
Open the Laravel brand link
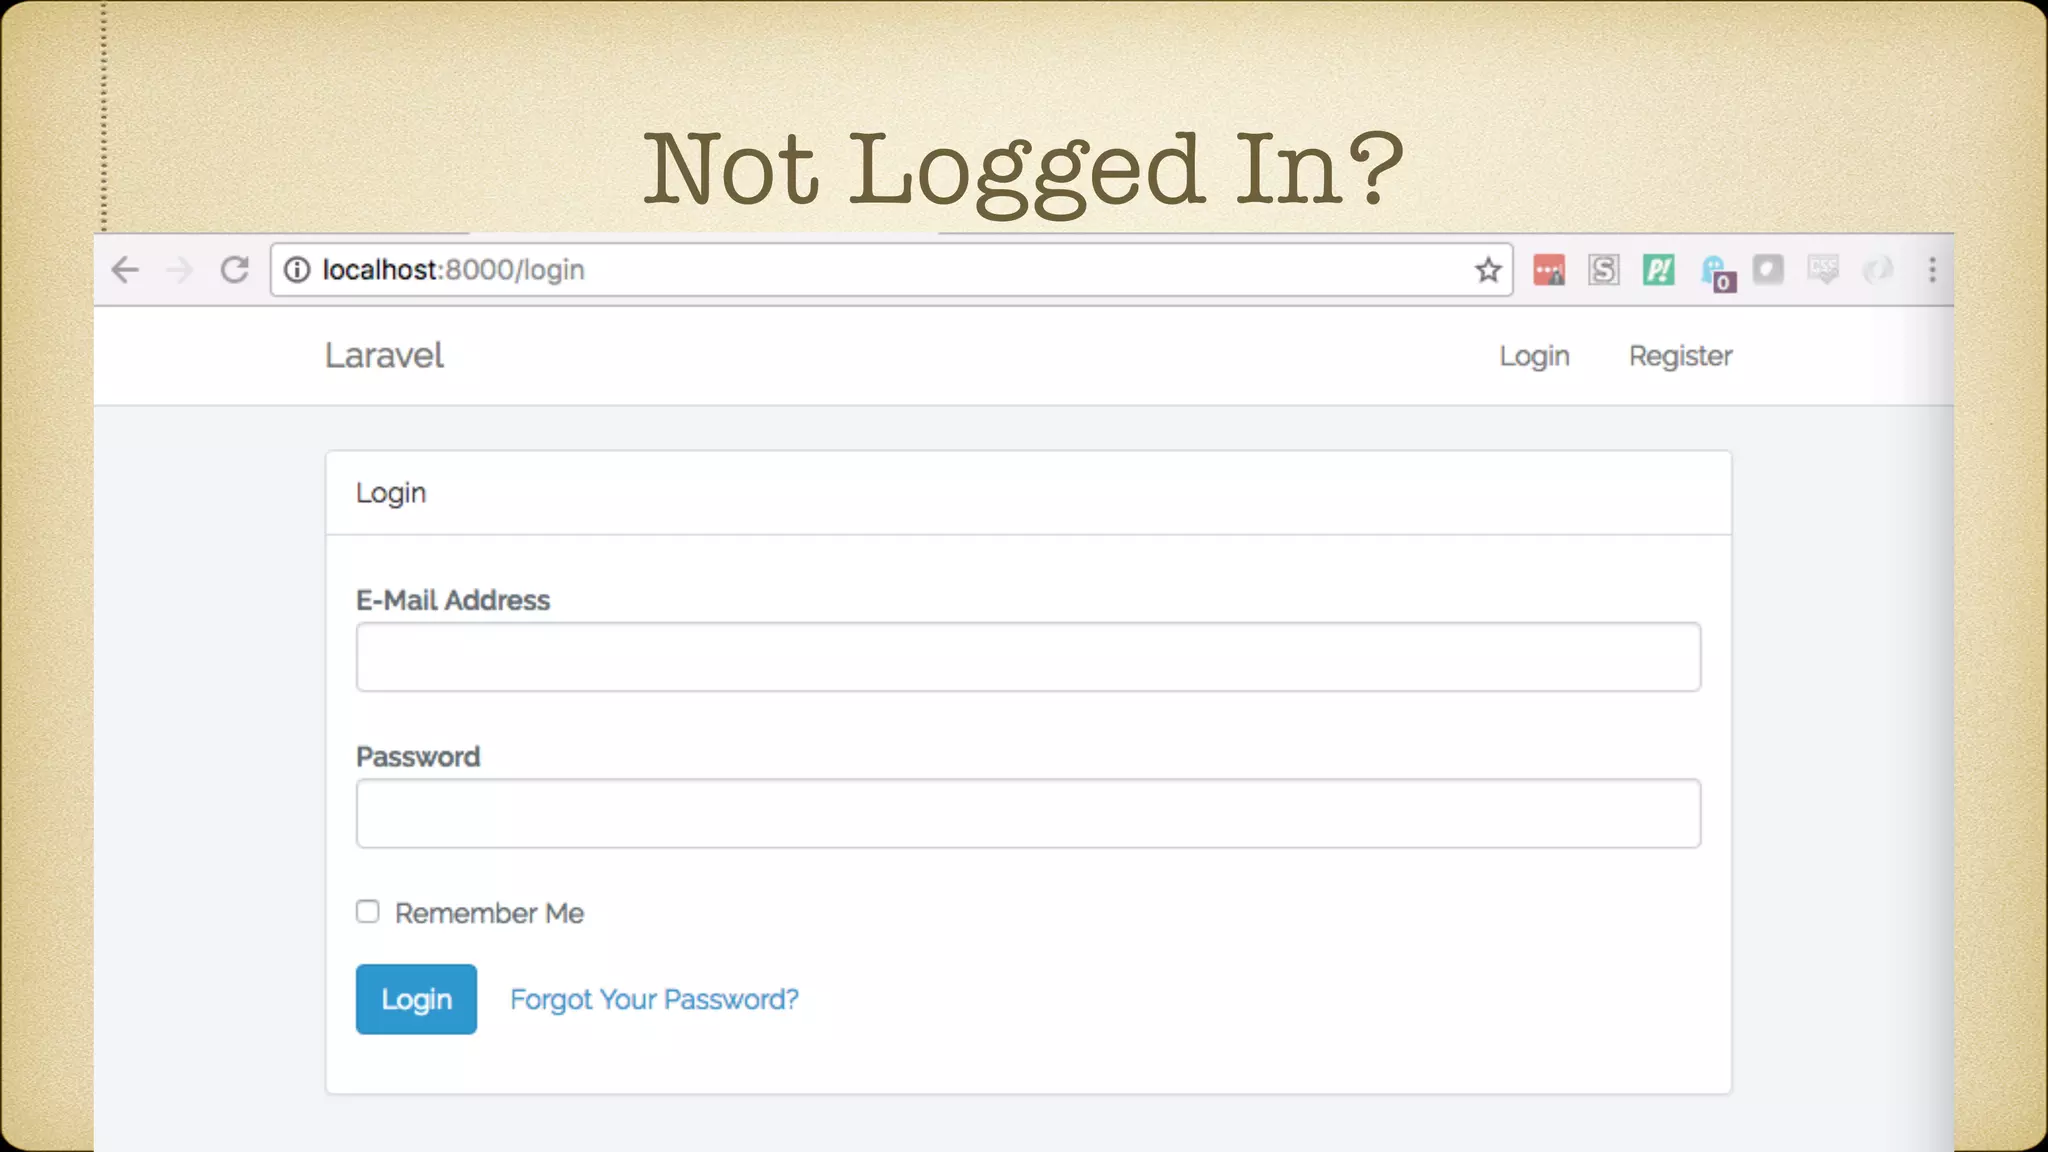click(384, 356)
